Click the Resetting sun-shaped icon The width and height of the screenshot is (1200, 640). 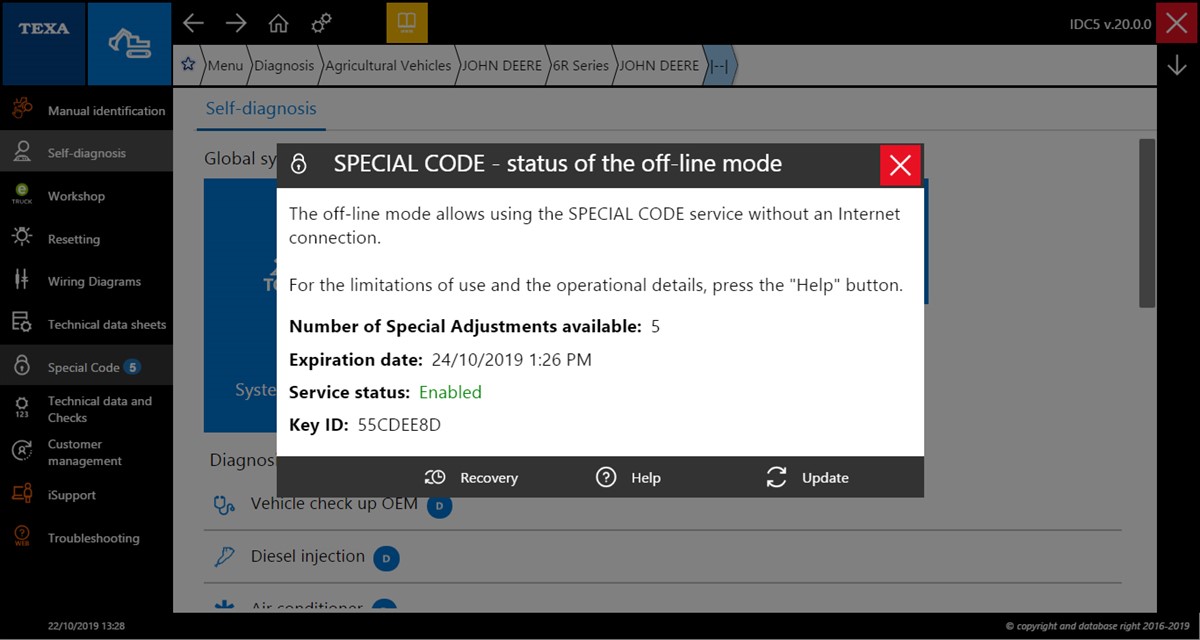coord(22,237)
